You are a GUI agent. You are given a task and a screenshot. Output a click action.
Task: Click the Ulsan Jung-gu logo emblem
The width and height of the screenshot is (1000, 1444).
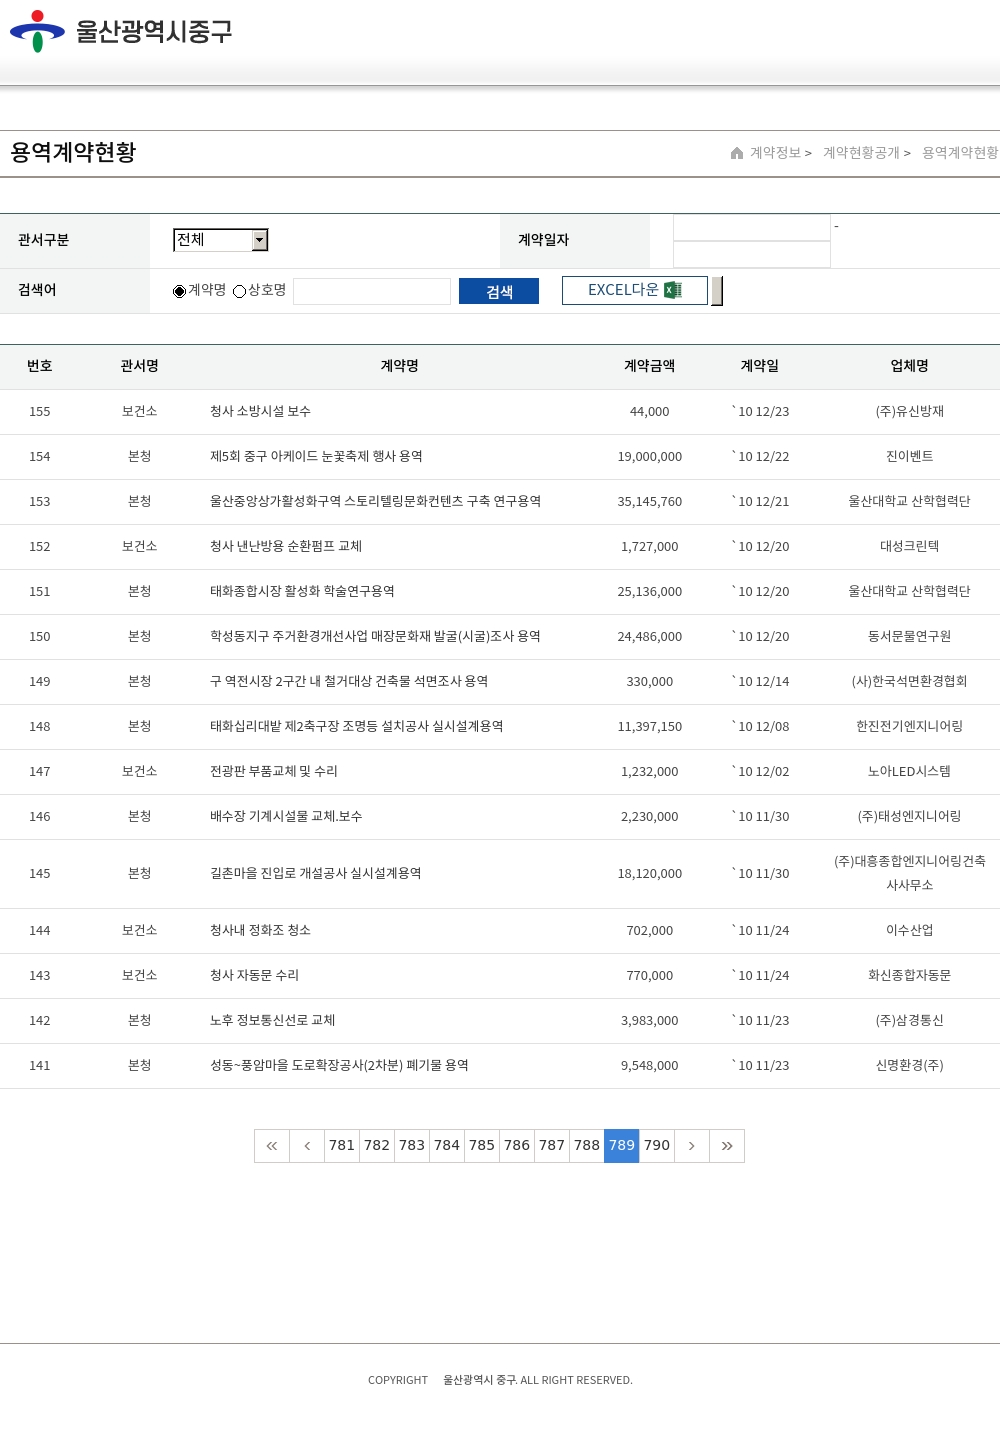[x=37, y=31]
